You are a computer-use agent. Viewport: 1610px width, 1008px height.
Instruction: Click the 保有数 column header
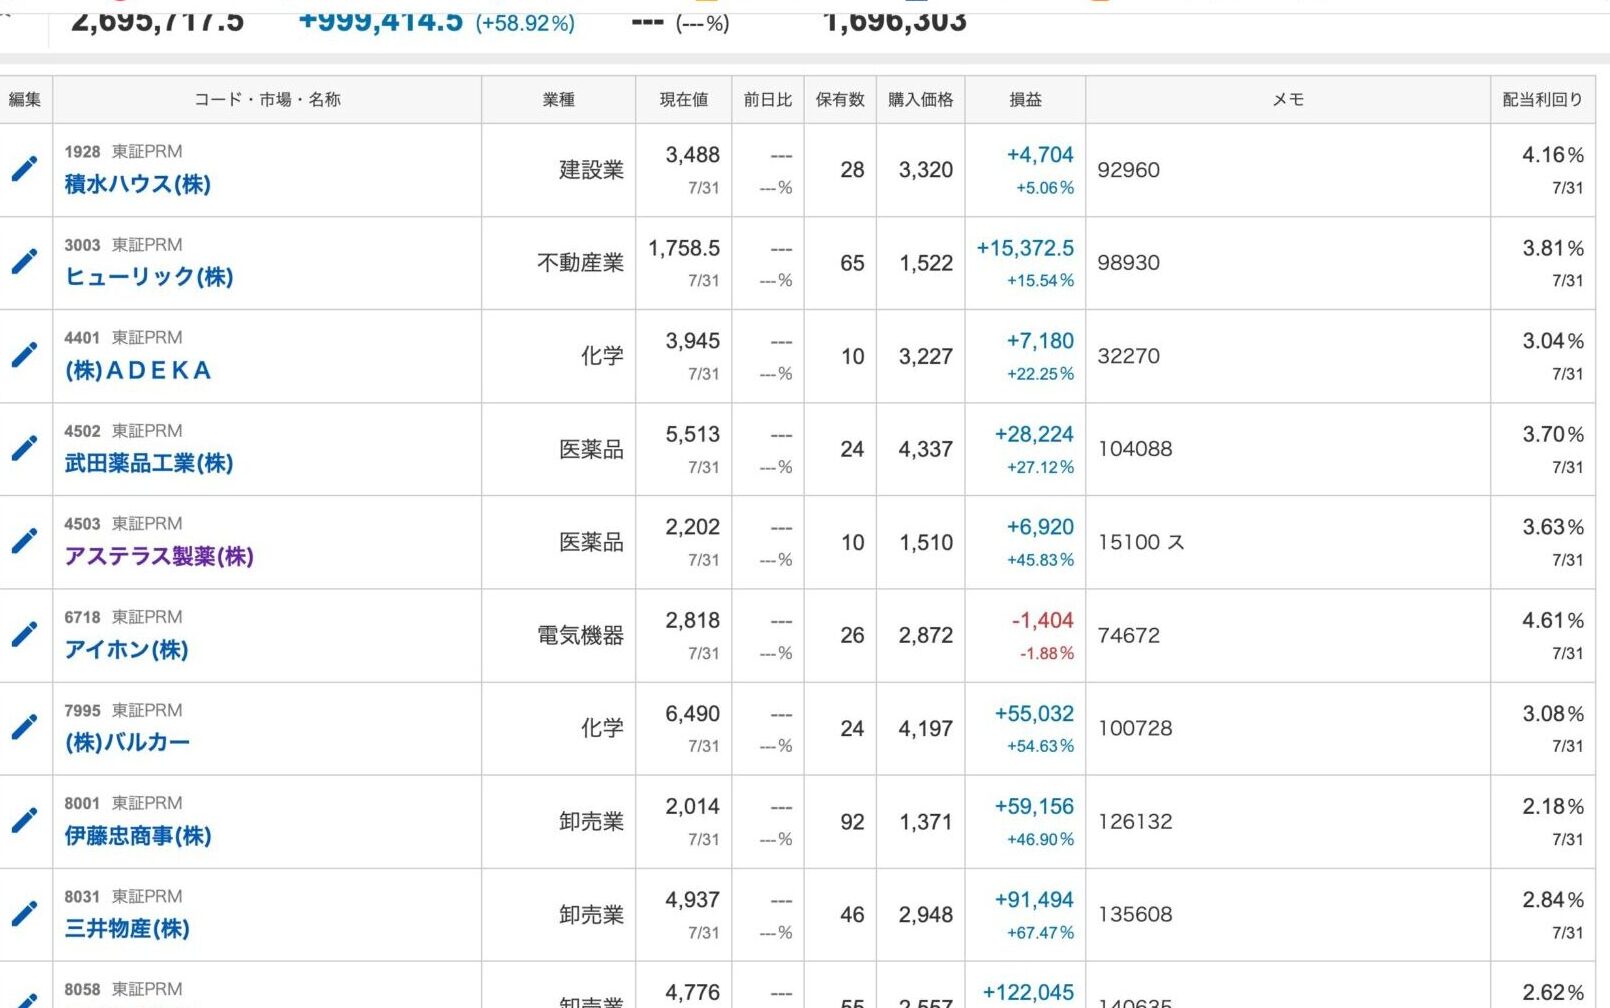point(840,99)
